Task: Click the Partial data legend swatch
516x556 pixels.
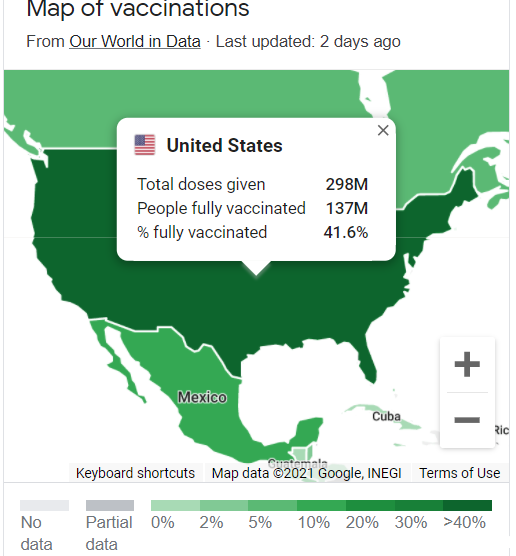Action: tap(110, 505)
